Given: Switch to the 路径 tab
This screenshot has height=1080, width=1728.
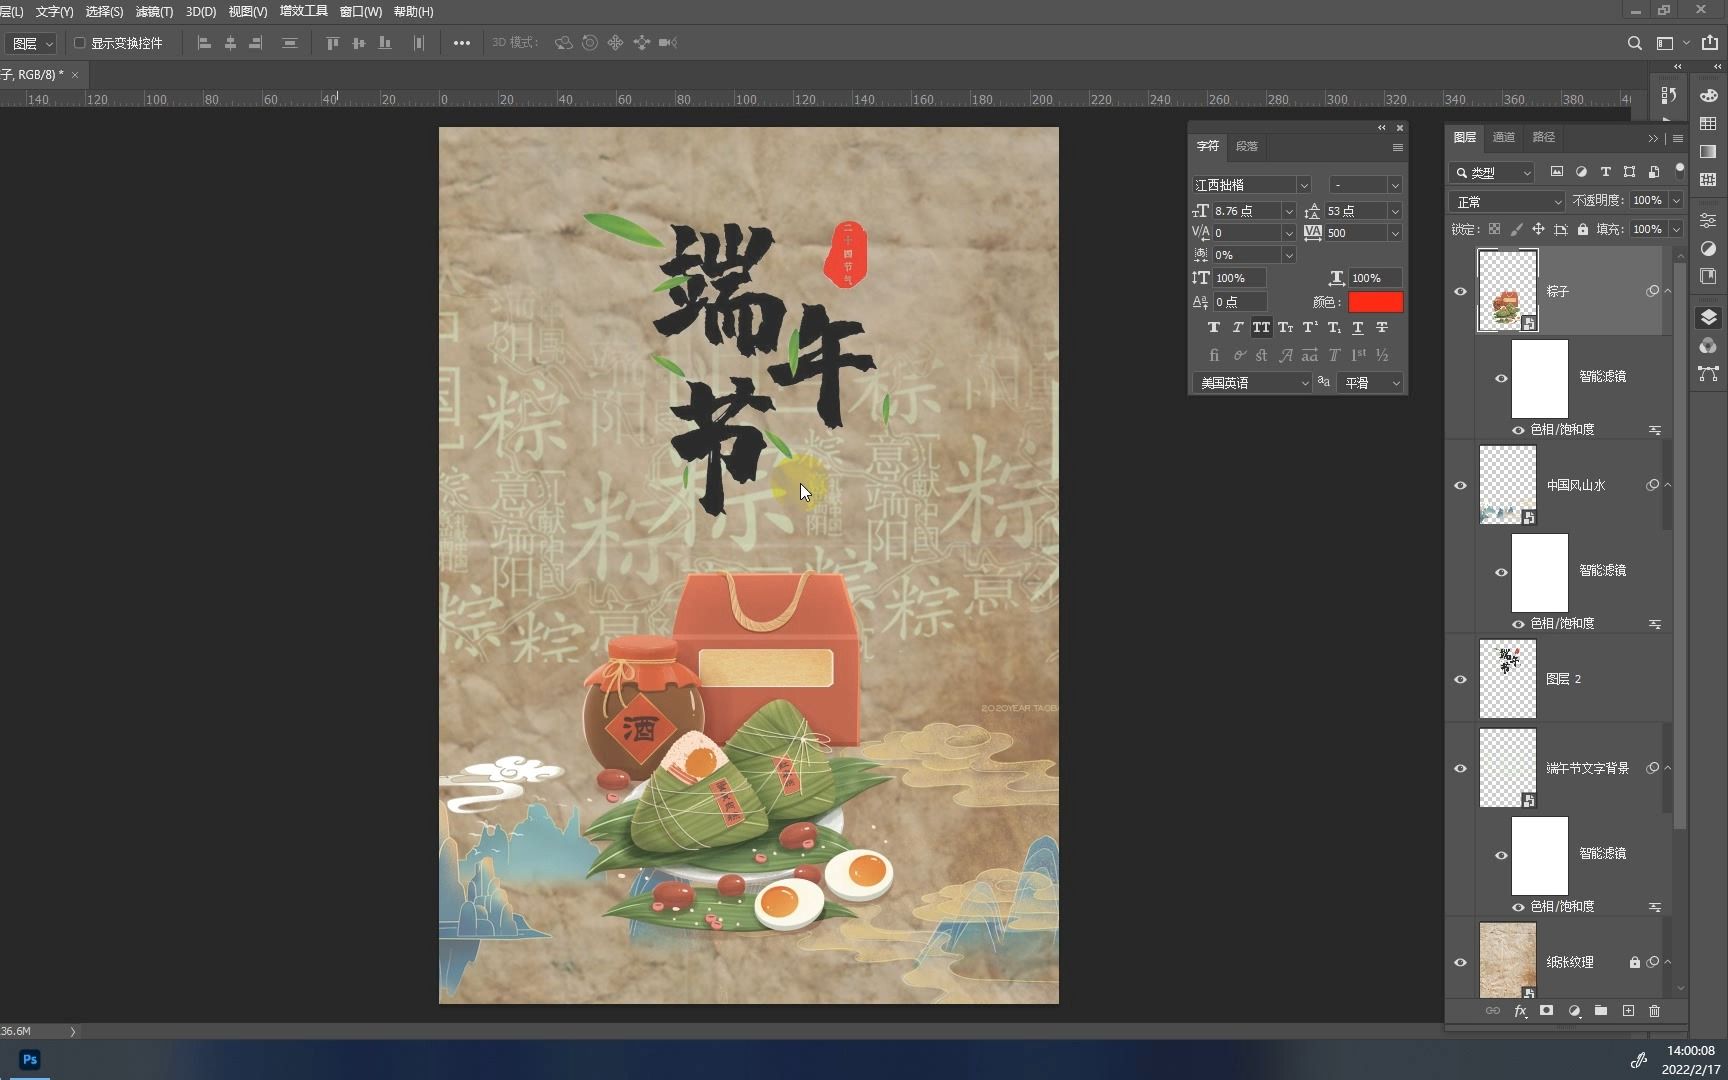Looking at the screenshot, I should [1544, 137].
